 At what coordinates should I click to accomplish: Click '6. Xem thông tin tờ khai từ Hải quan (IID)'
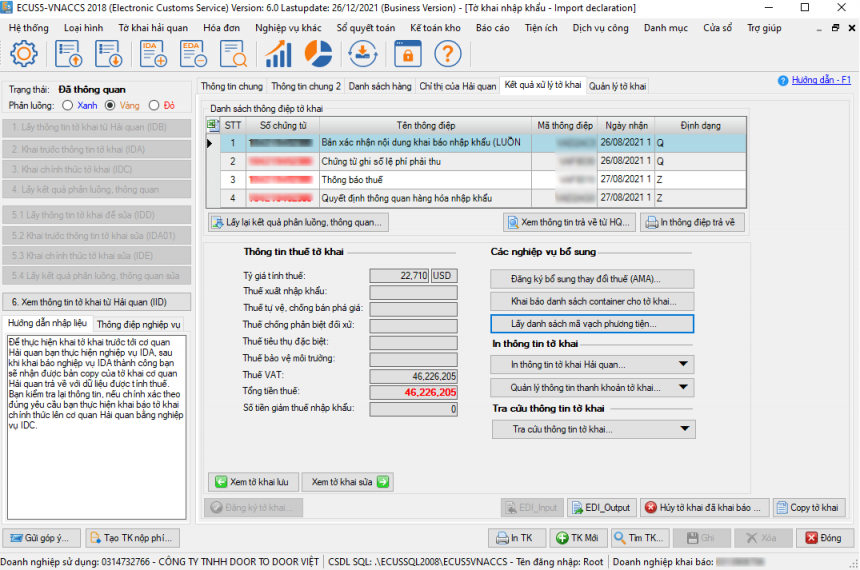[97, 302]
